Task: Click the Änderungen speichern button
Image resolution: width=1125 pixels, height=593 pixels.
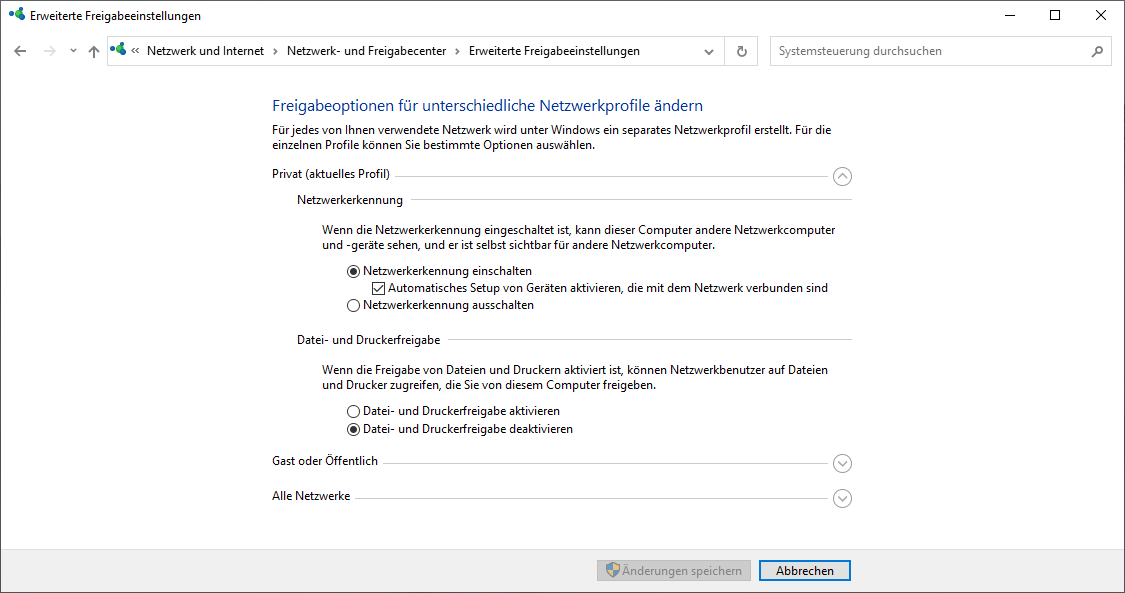Action: click(674, 571)
